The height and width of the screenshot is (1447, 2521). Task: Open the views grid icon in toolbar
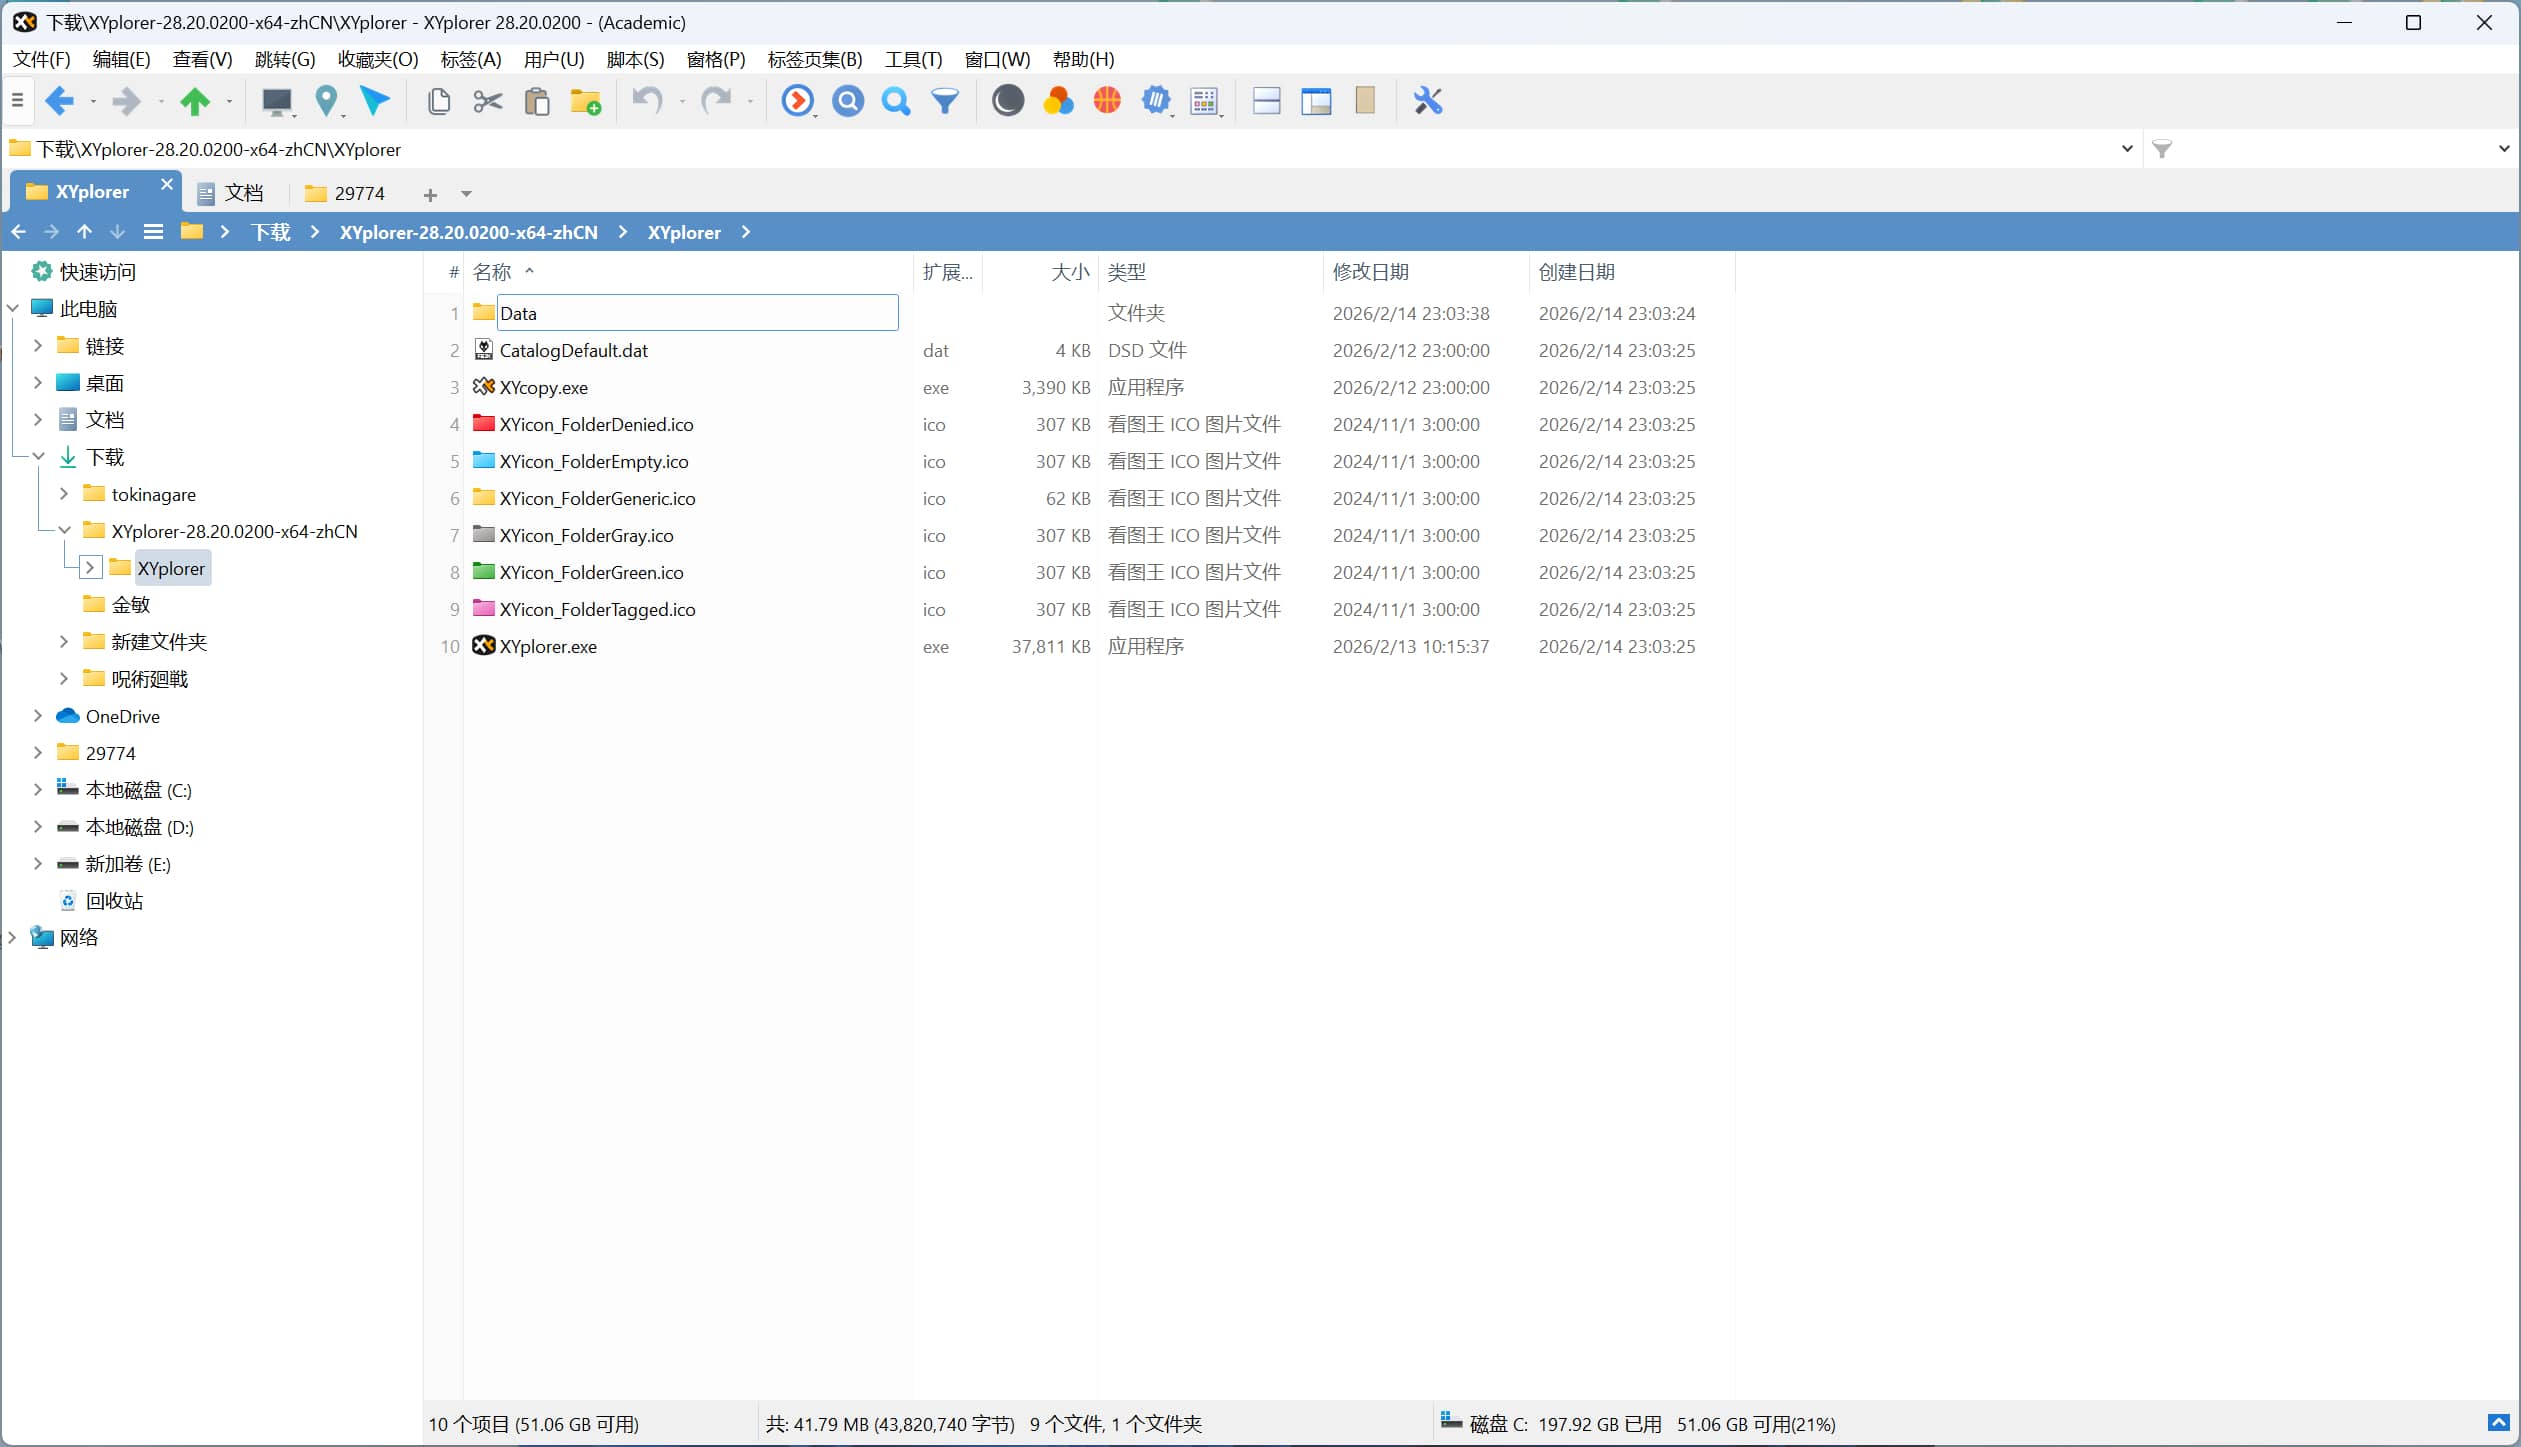point(1205,101)
